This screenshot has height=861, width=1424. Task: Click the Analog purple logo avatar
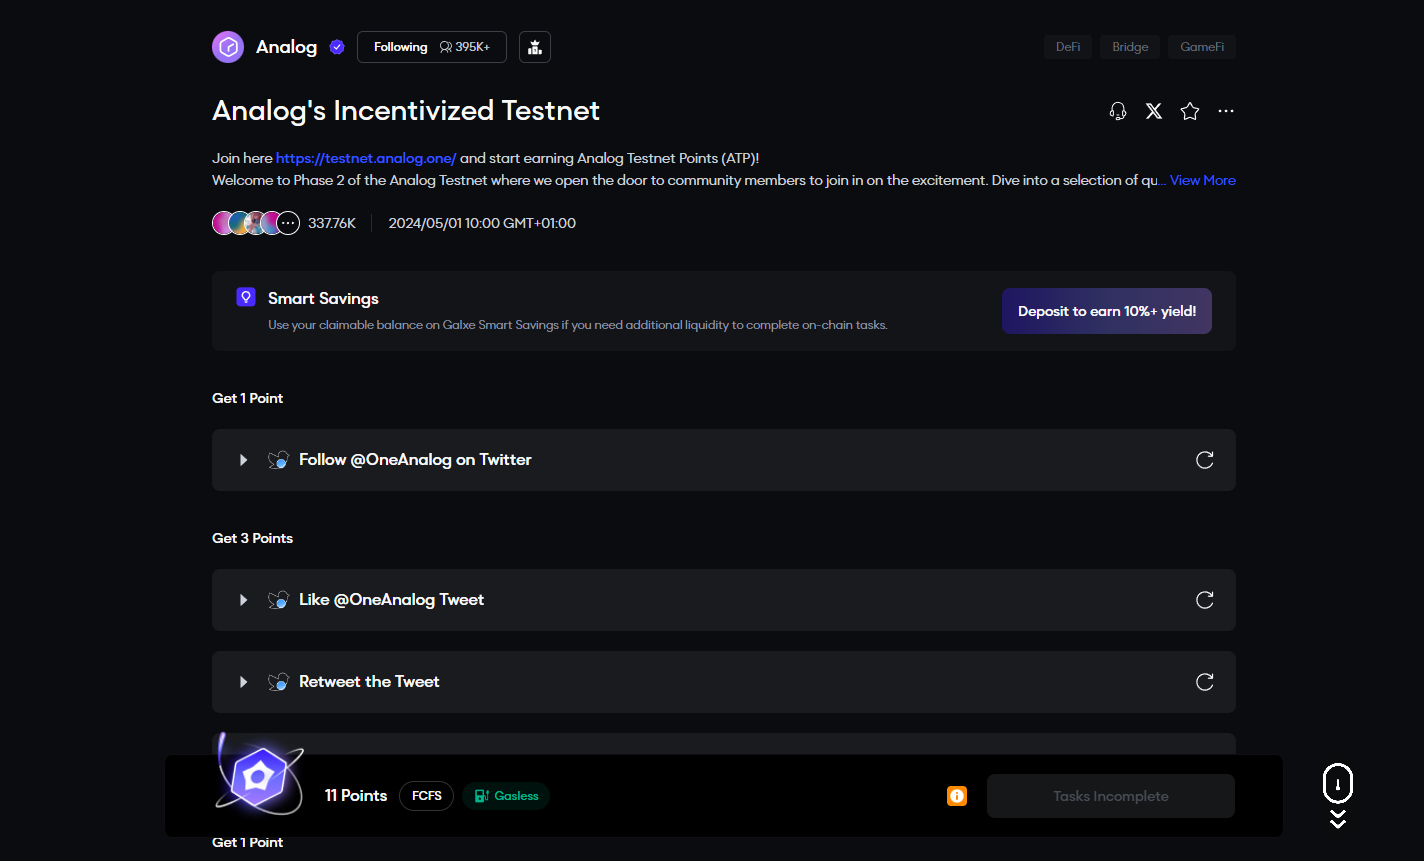pyautogui.click(x=228, y=47)
